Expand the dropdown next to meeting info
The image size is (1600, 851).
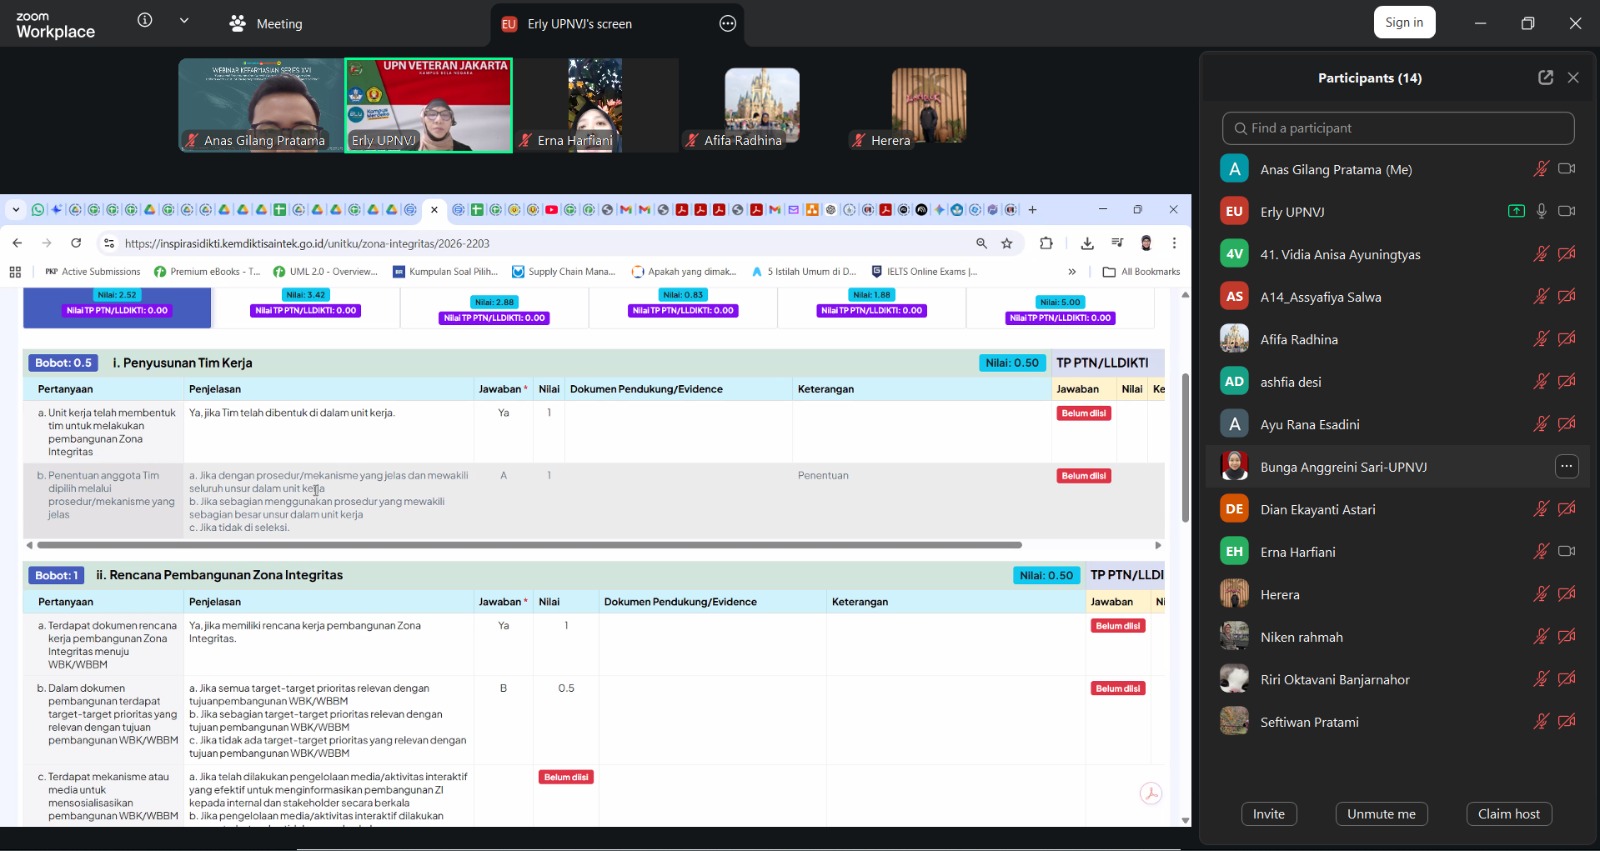(184, 21)
